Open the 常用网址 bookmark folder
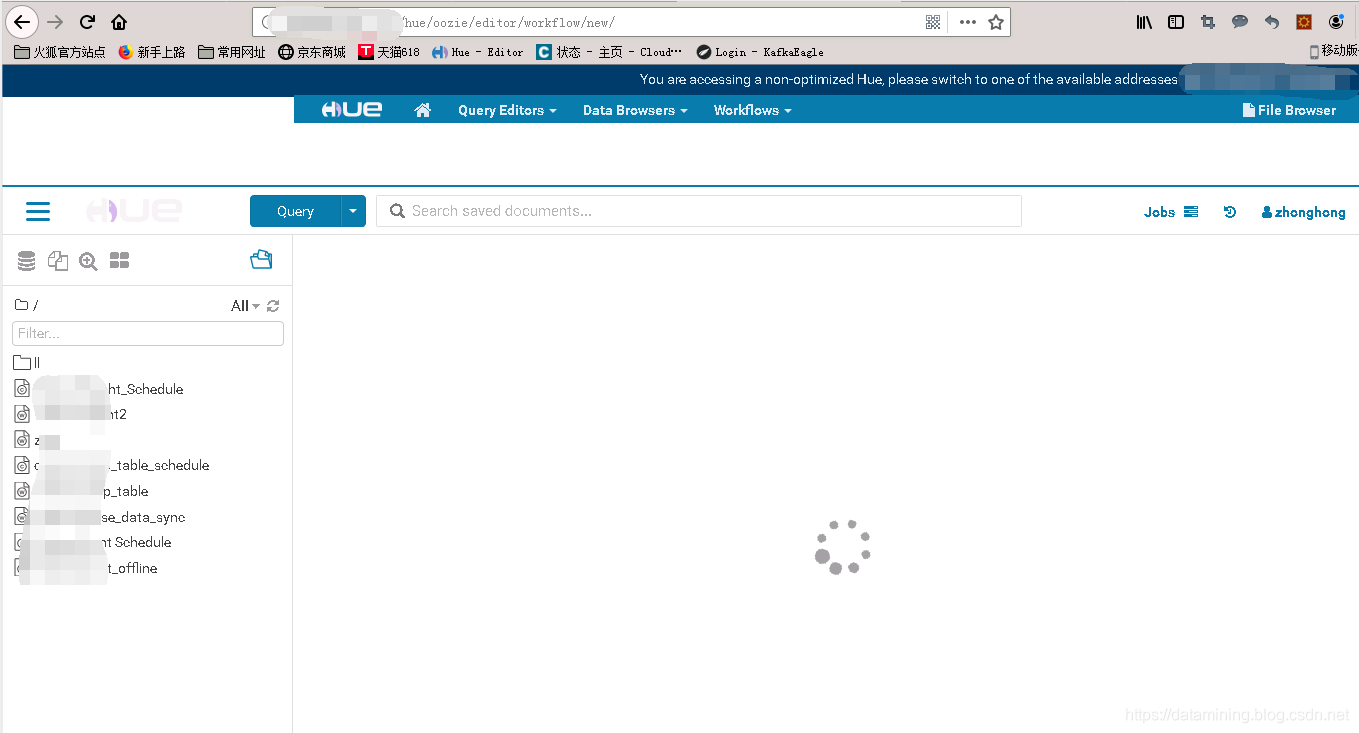This screenshot has height=733, width=1359. pyautogui.click(x=232, y=52)
